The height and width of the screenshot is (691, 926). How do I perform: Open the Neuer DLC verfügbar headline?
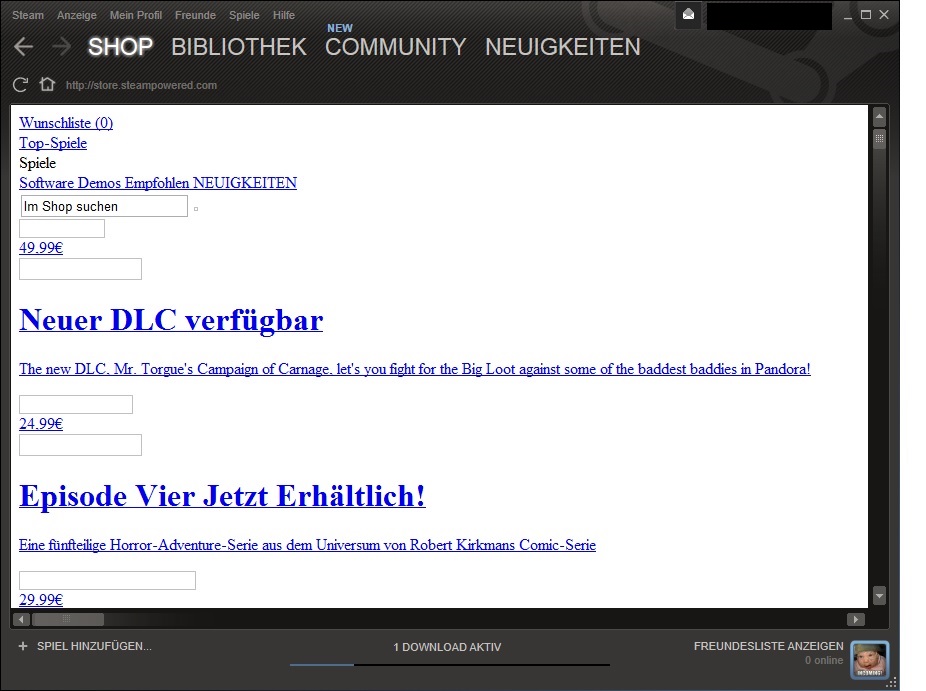point(171,320)
